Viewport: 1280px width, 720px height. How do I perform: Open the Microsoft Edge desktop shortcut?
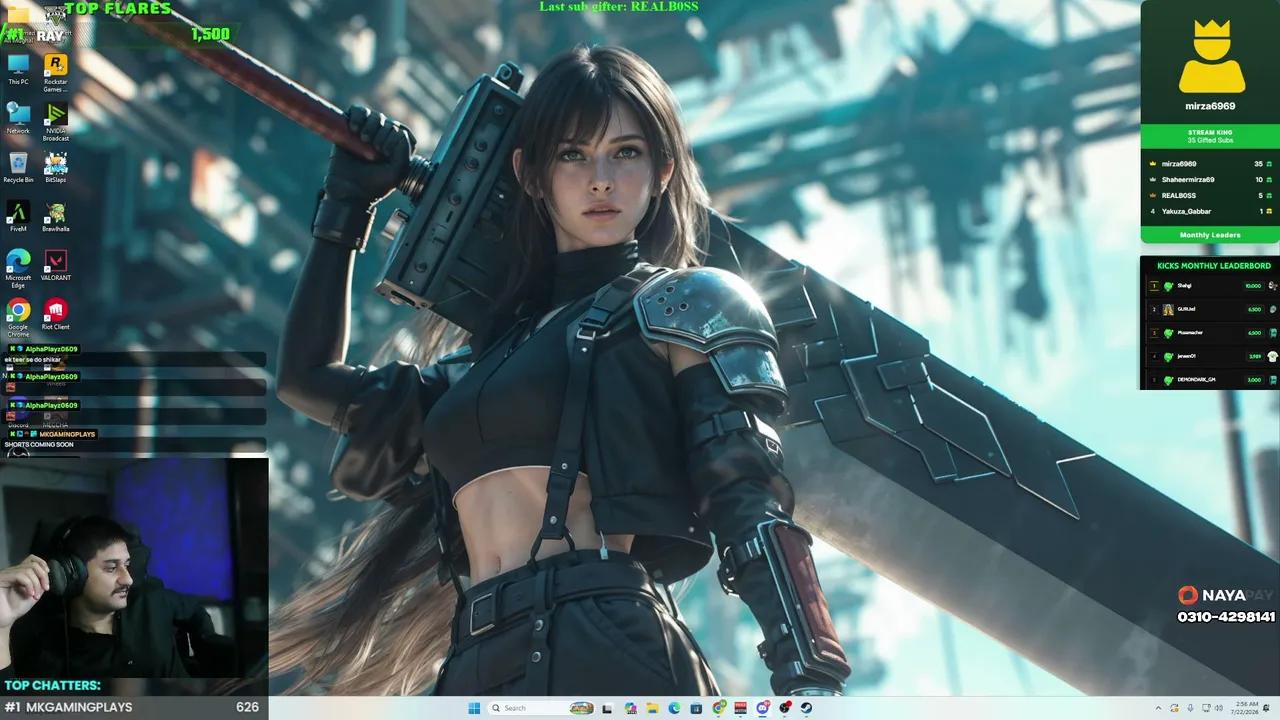tap(18, 269)
